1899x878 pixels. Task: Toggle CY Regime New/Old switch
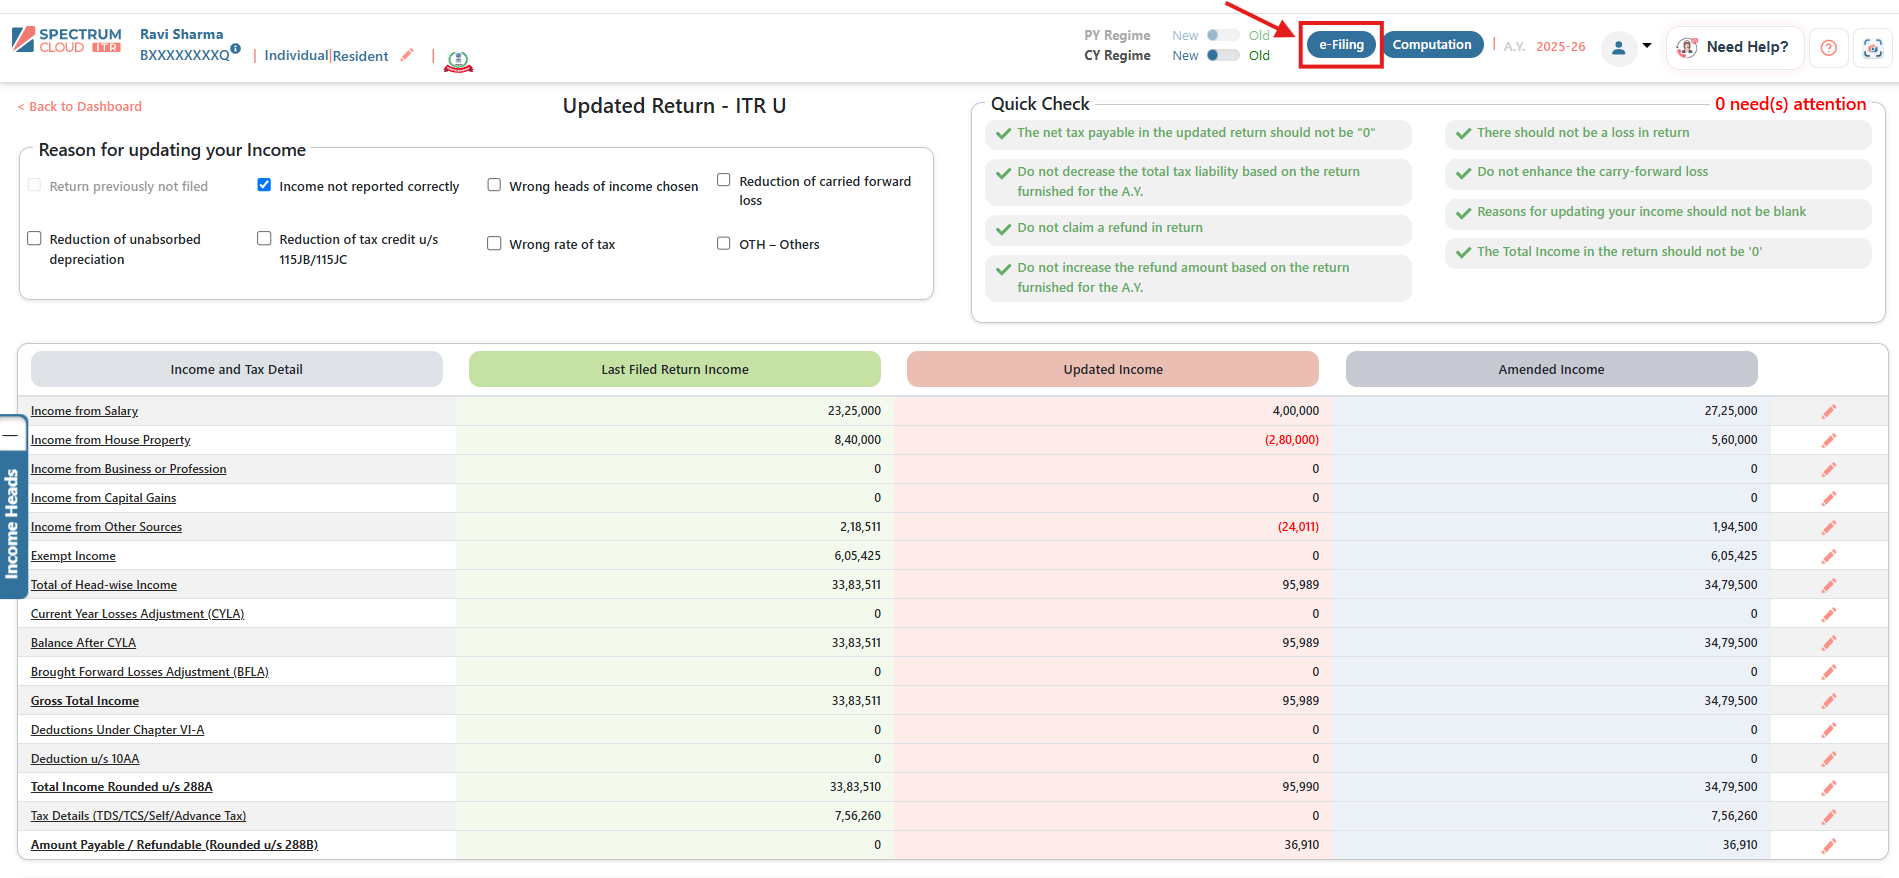pyautogui.click(x=1222, y=55)
